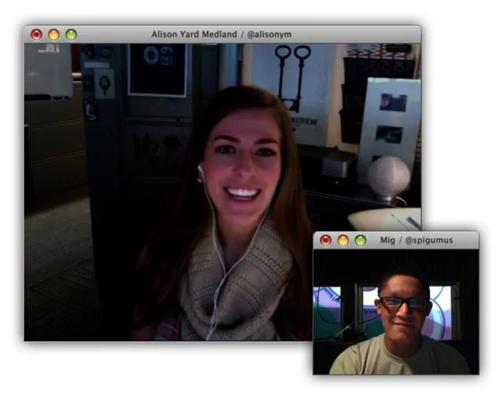The height and width of the screenshot is (400, 502).
Task: Close the Alison Yard Medland window
Action: point(36,34)
